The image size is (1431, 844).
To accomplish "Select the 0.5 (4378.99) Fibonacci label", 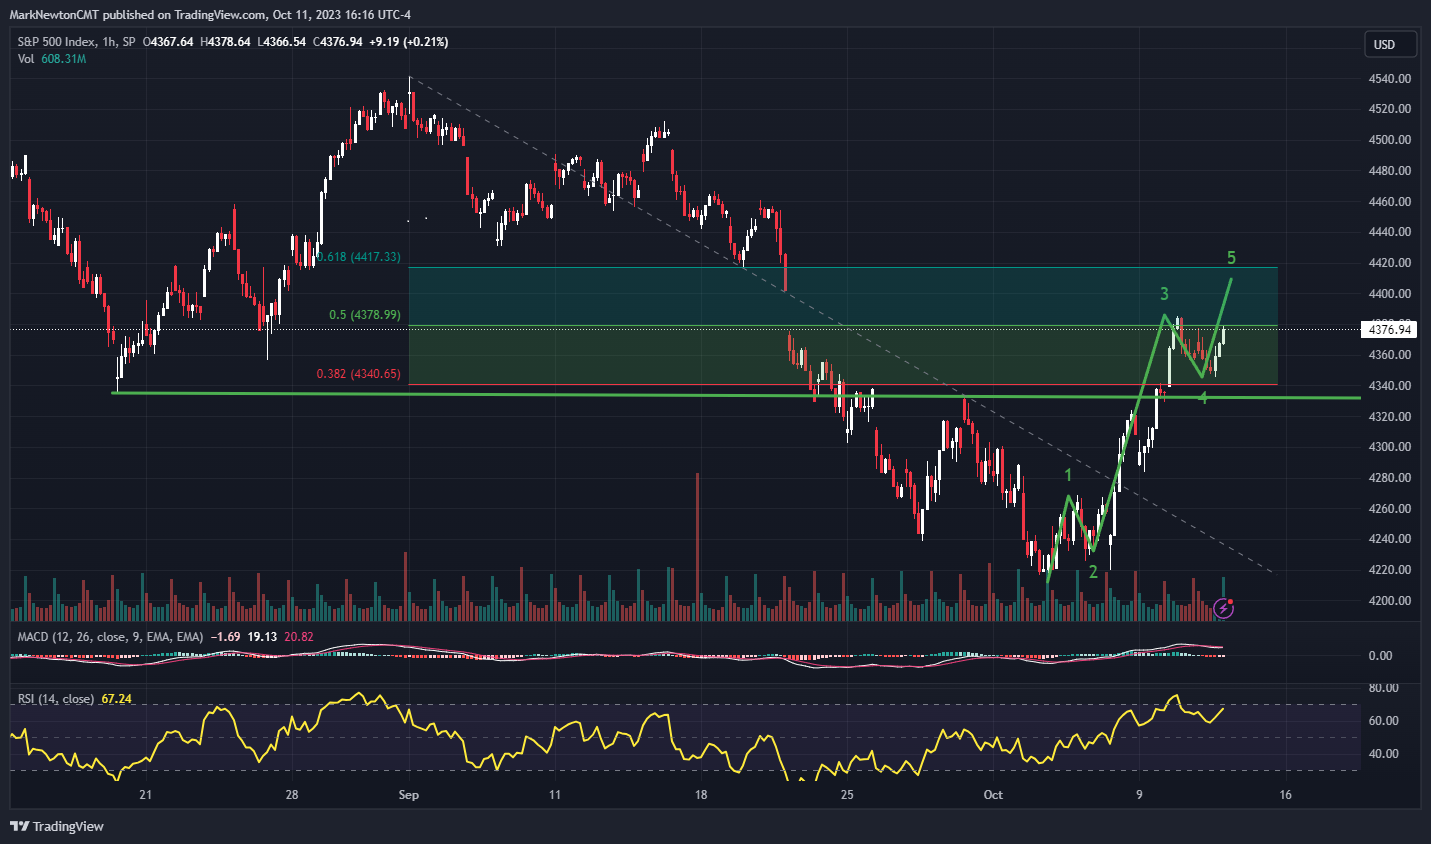I will pos(365,315).
